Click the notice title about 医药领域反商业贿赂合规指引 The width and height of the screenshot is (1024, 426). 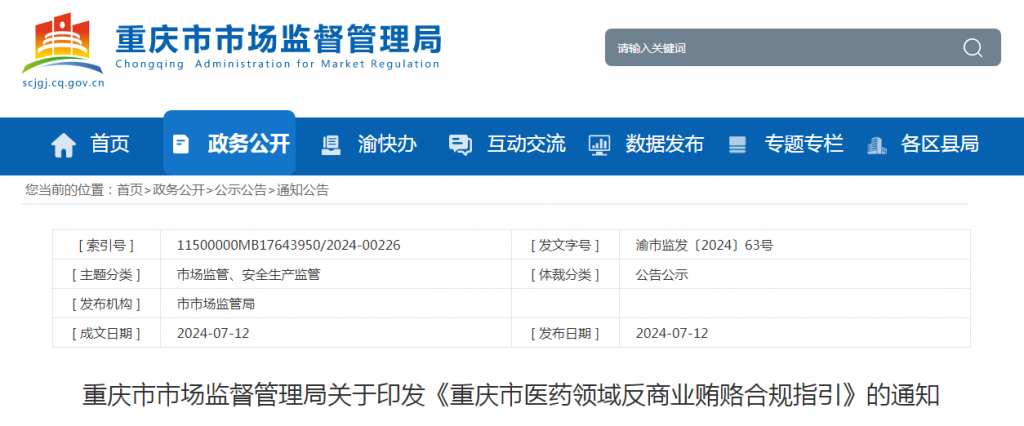511,396
